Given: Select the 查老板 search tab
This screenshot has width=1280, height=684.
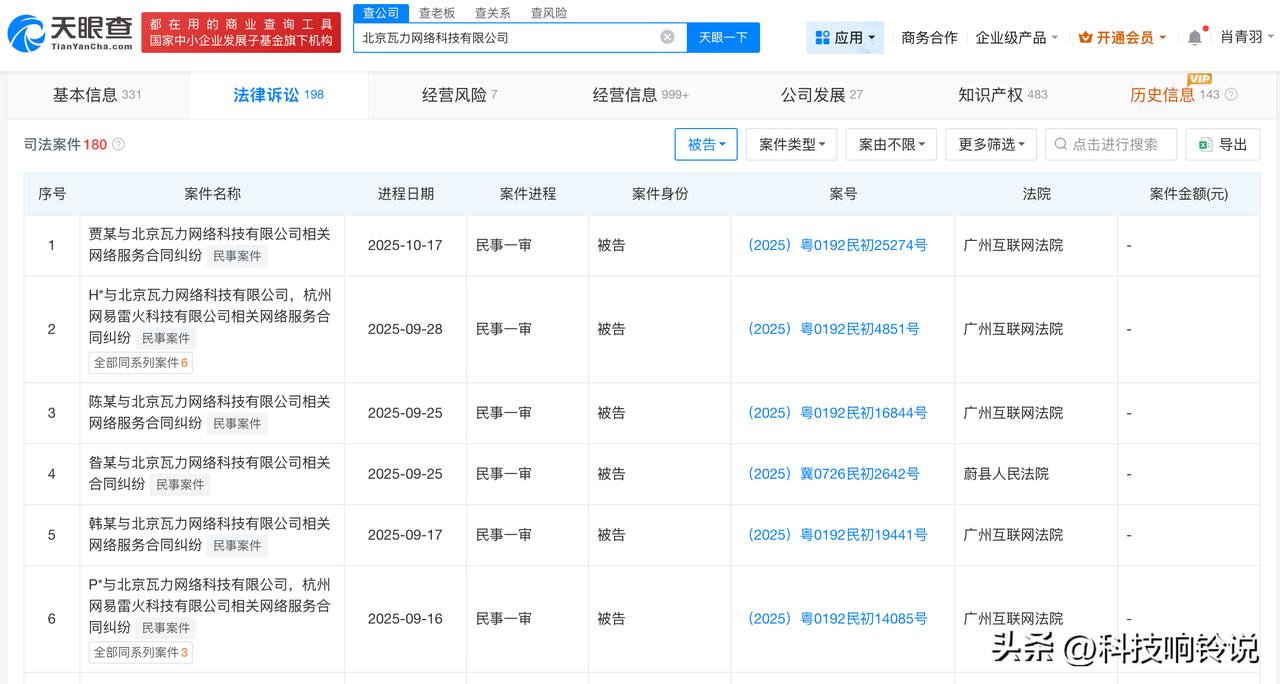Looking at the screenshot, I should click(437, 13).
